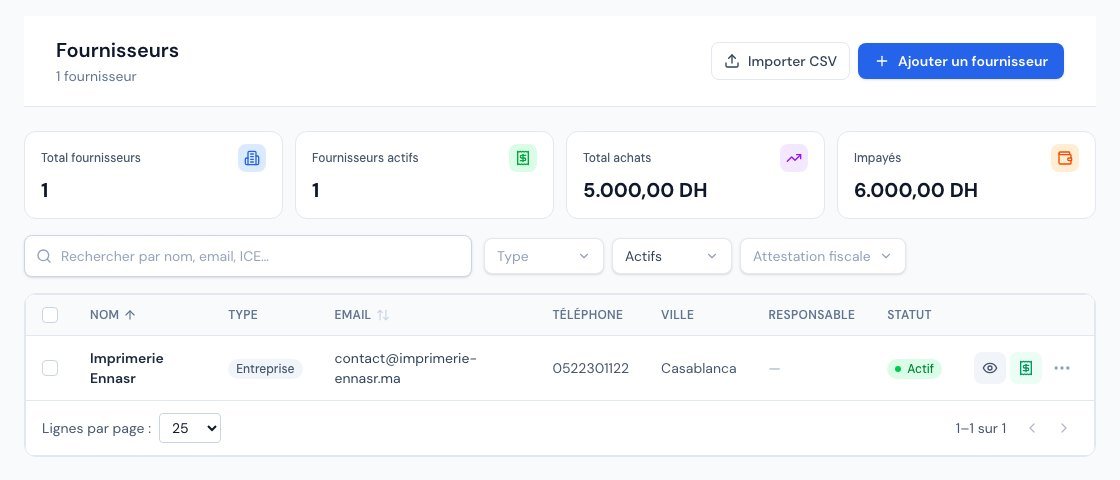The image size is (1120, 480).
Task: Click the Total achats 5.000,00 DH value
Action: coord(645,191)
